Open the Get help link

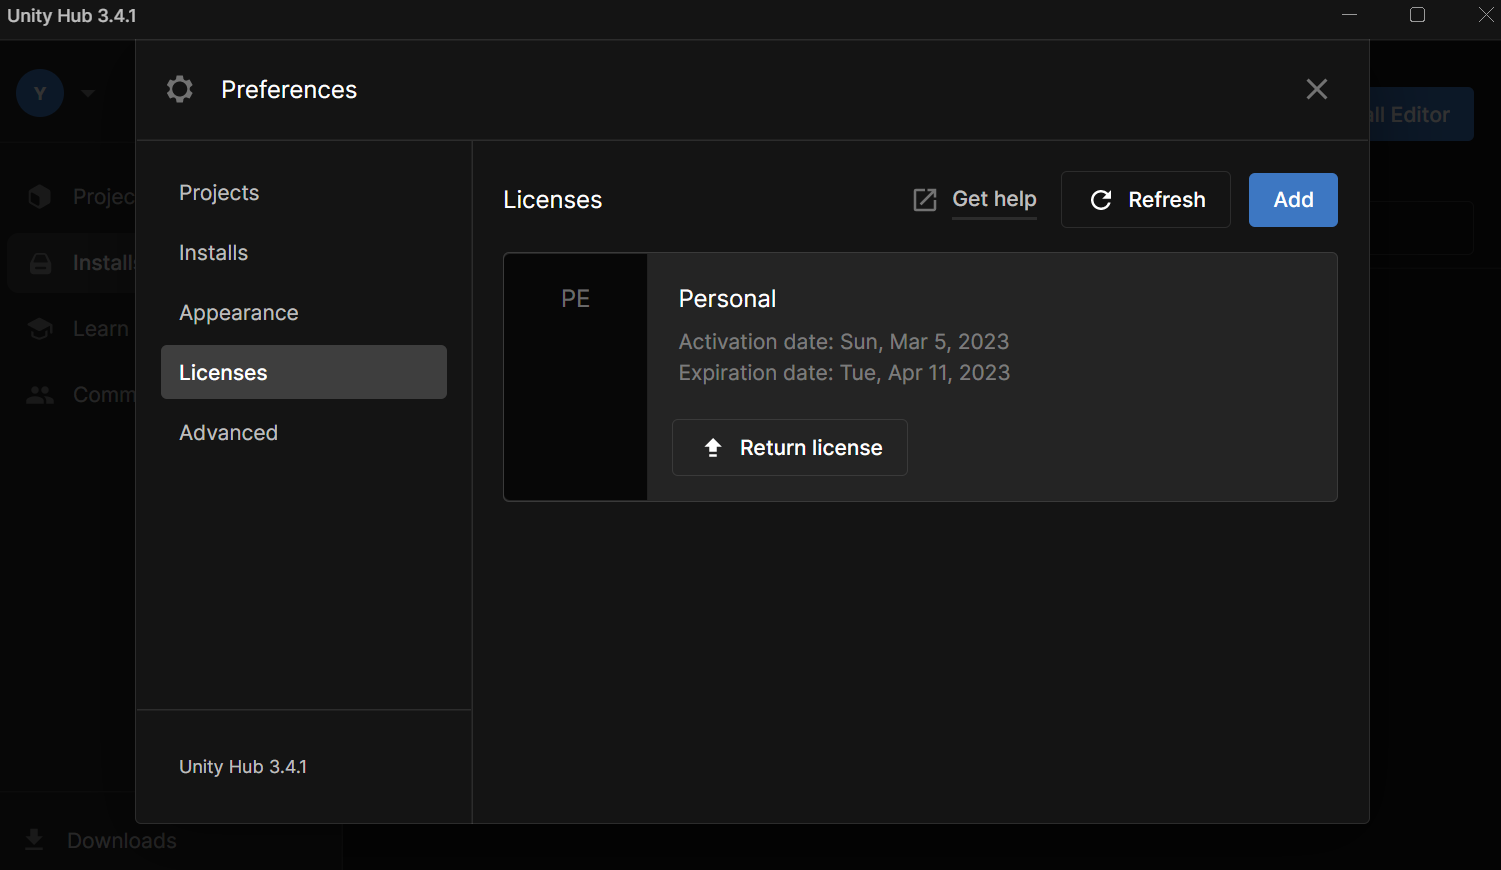pyautogui.click(x=994, y=199)
